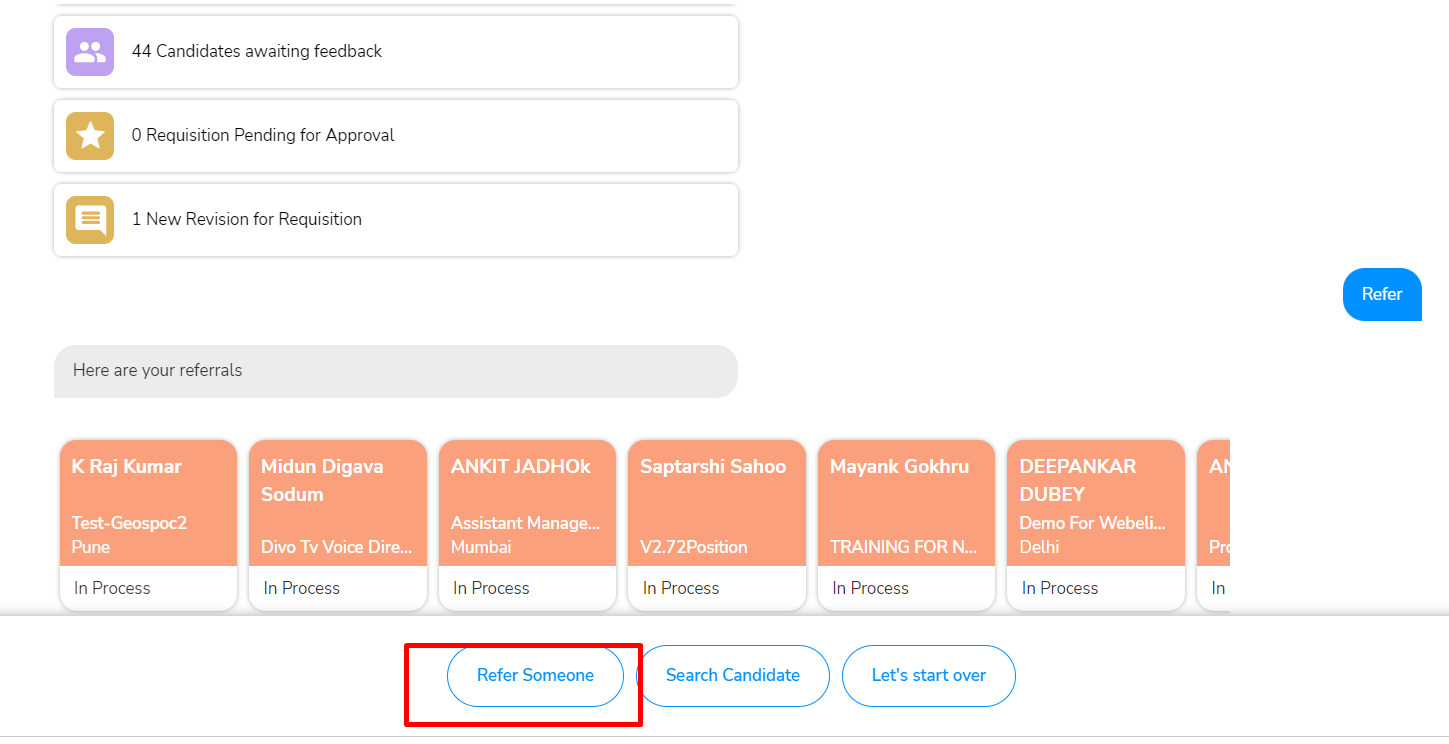Click V2.72Position text on Saptarshi Sahoo card
Screen dimensions: 1449x744
[x=694, y=547]
